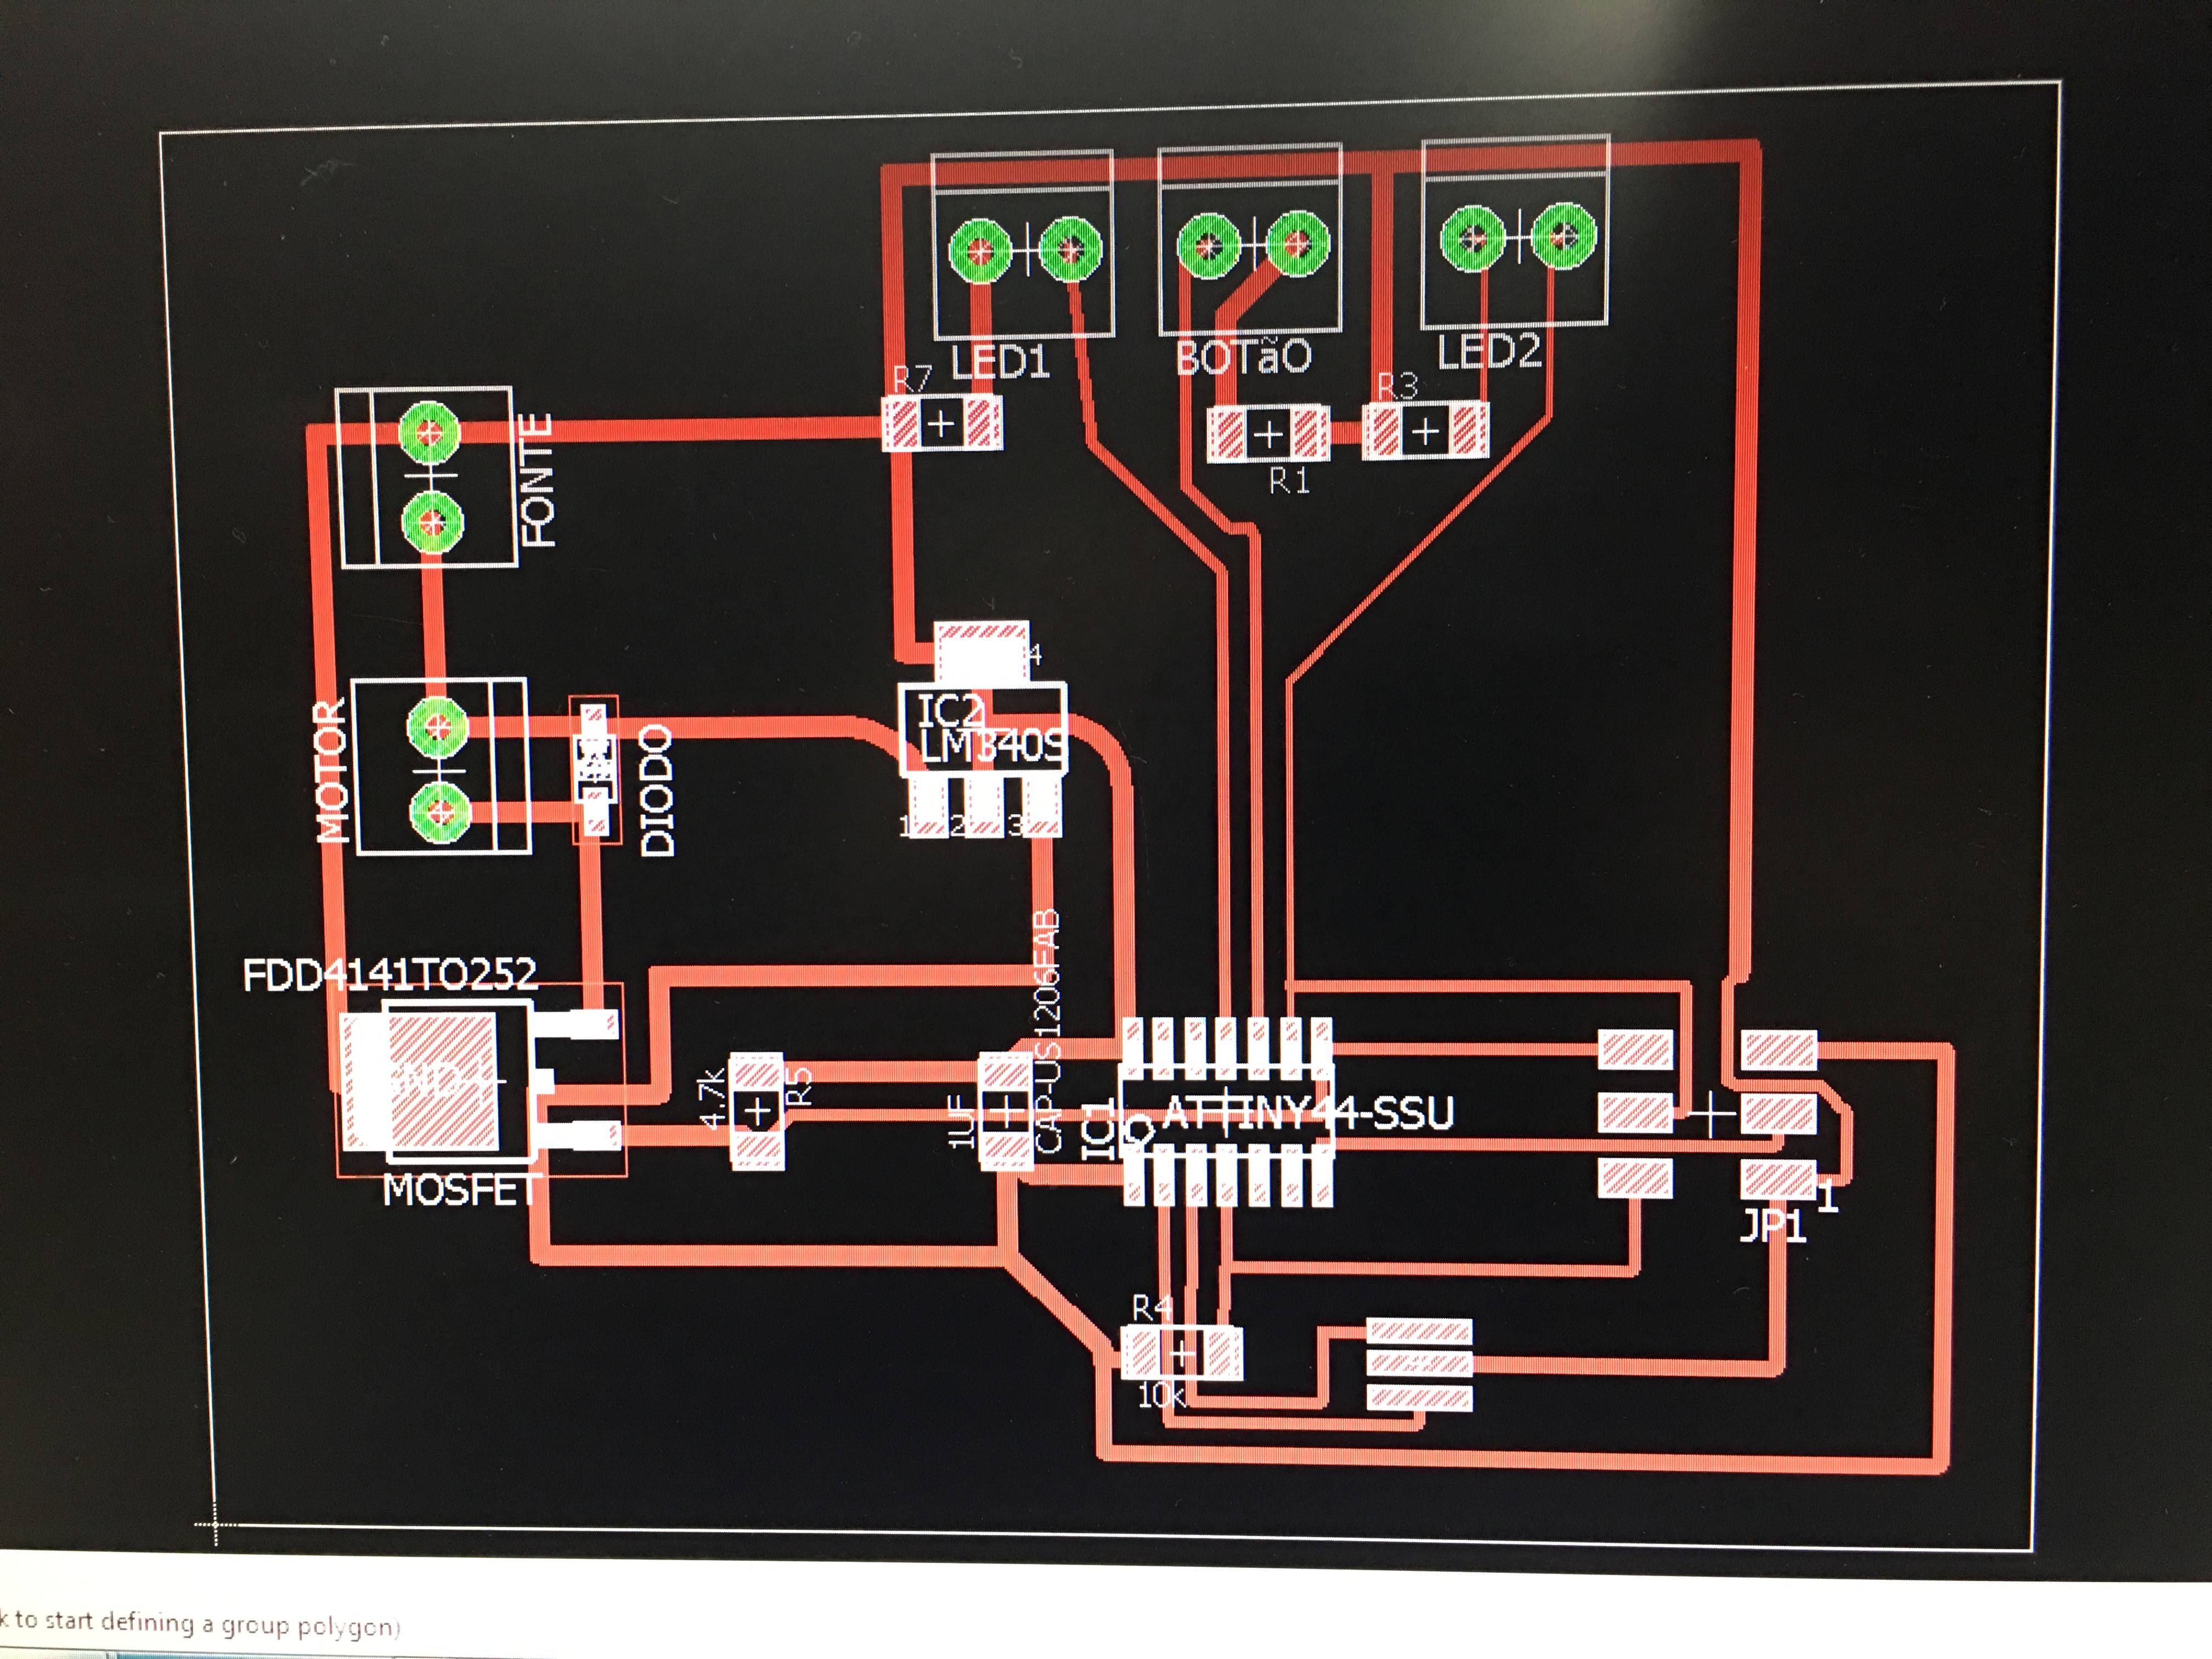
Task: Click the ATTINY44-SSU chip label
Action: 1308,1112
